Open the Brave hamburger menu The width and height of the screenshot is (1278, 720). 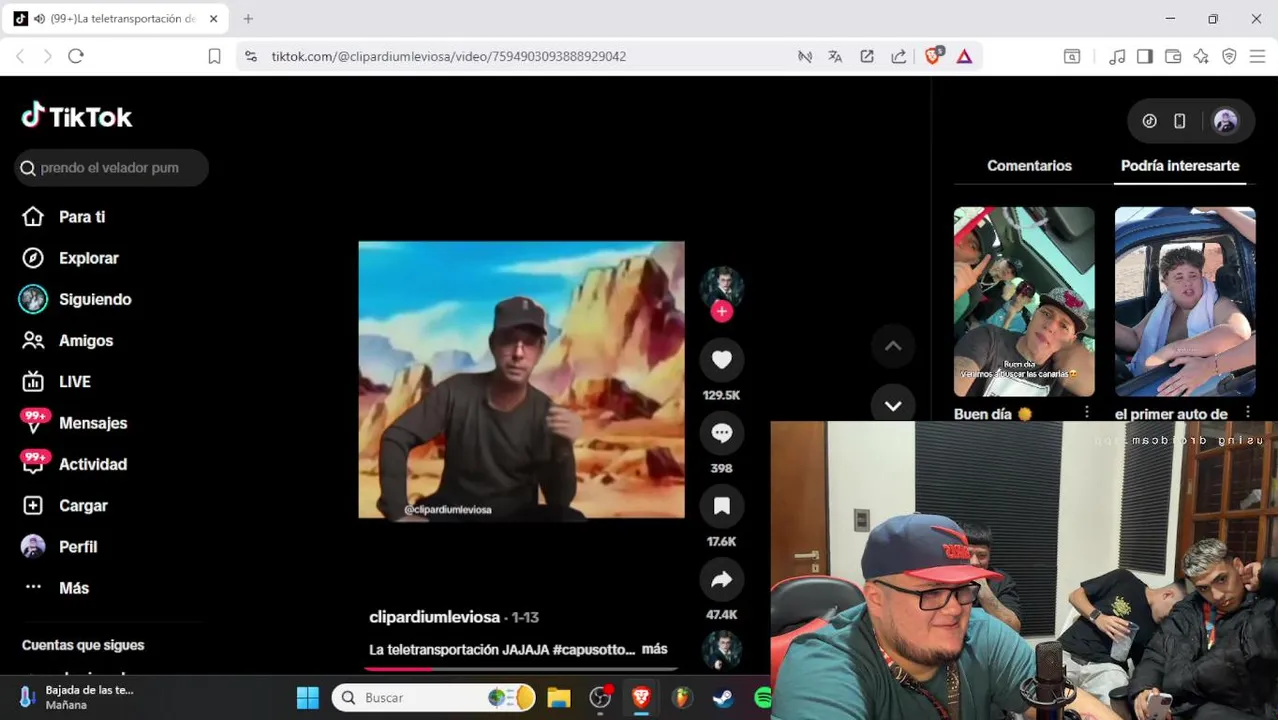1257,56
